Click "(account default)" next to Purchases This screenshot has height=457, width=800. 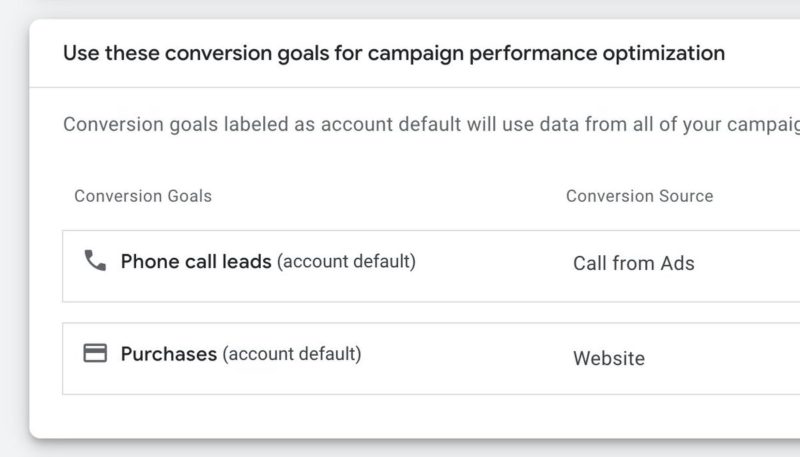click(x=292, y=354)
